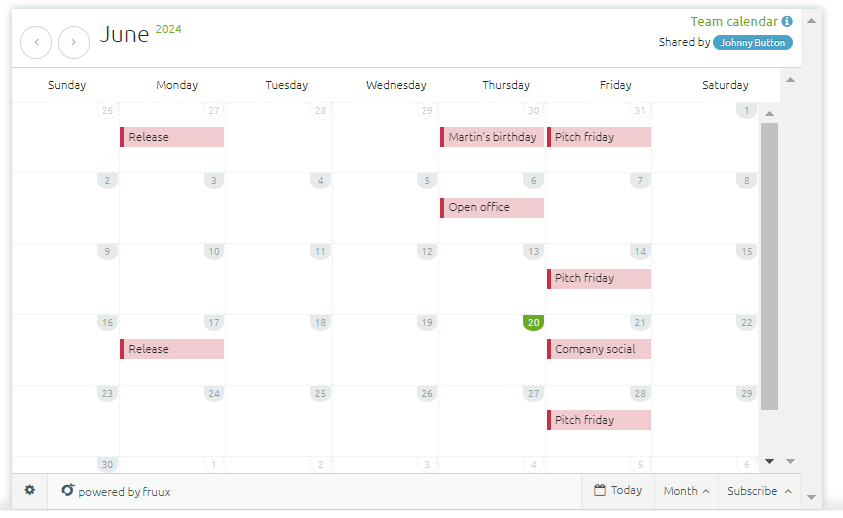This screenshot has width=843, height=518.
Task: Click the info icon beside Team calendar
Action: pos(787,21)
